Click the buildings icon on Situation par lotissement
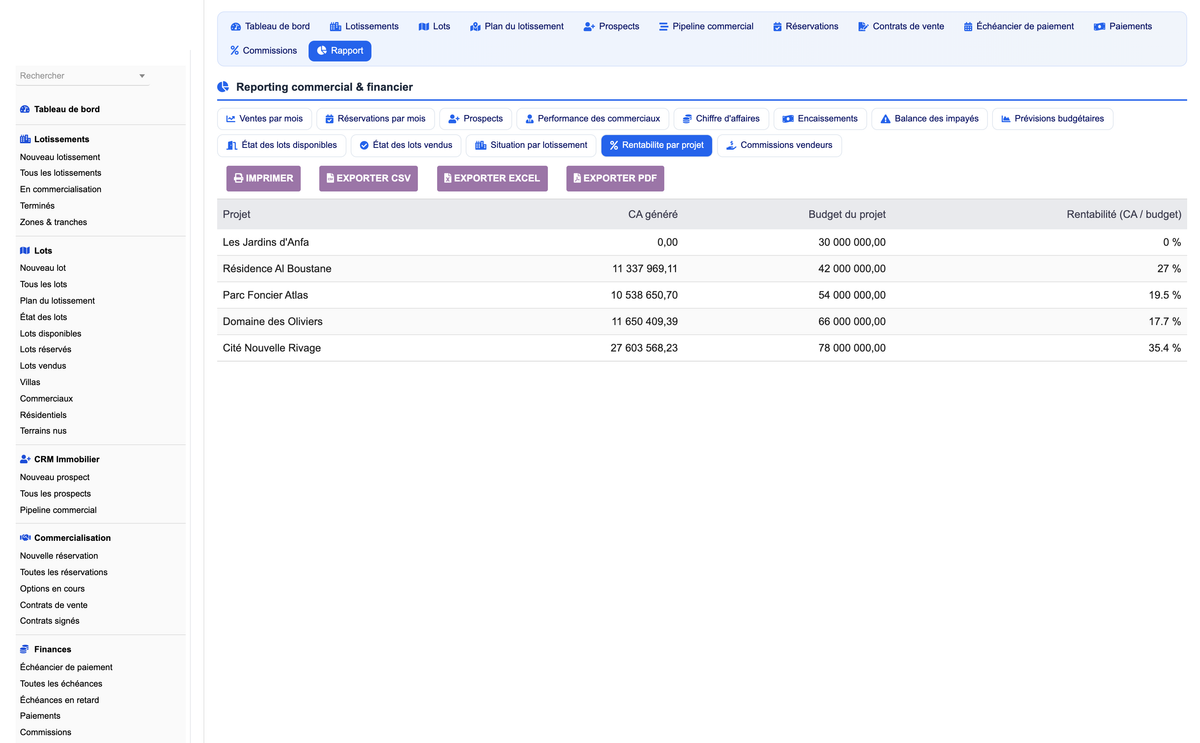Screen dimensions: 1200x743 tap(480, 145)
